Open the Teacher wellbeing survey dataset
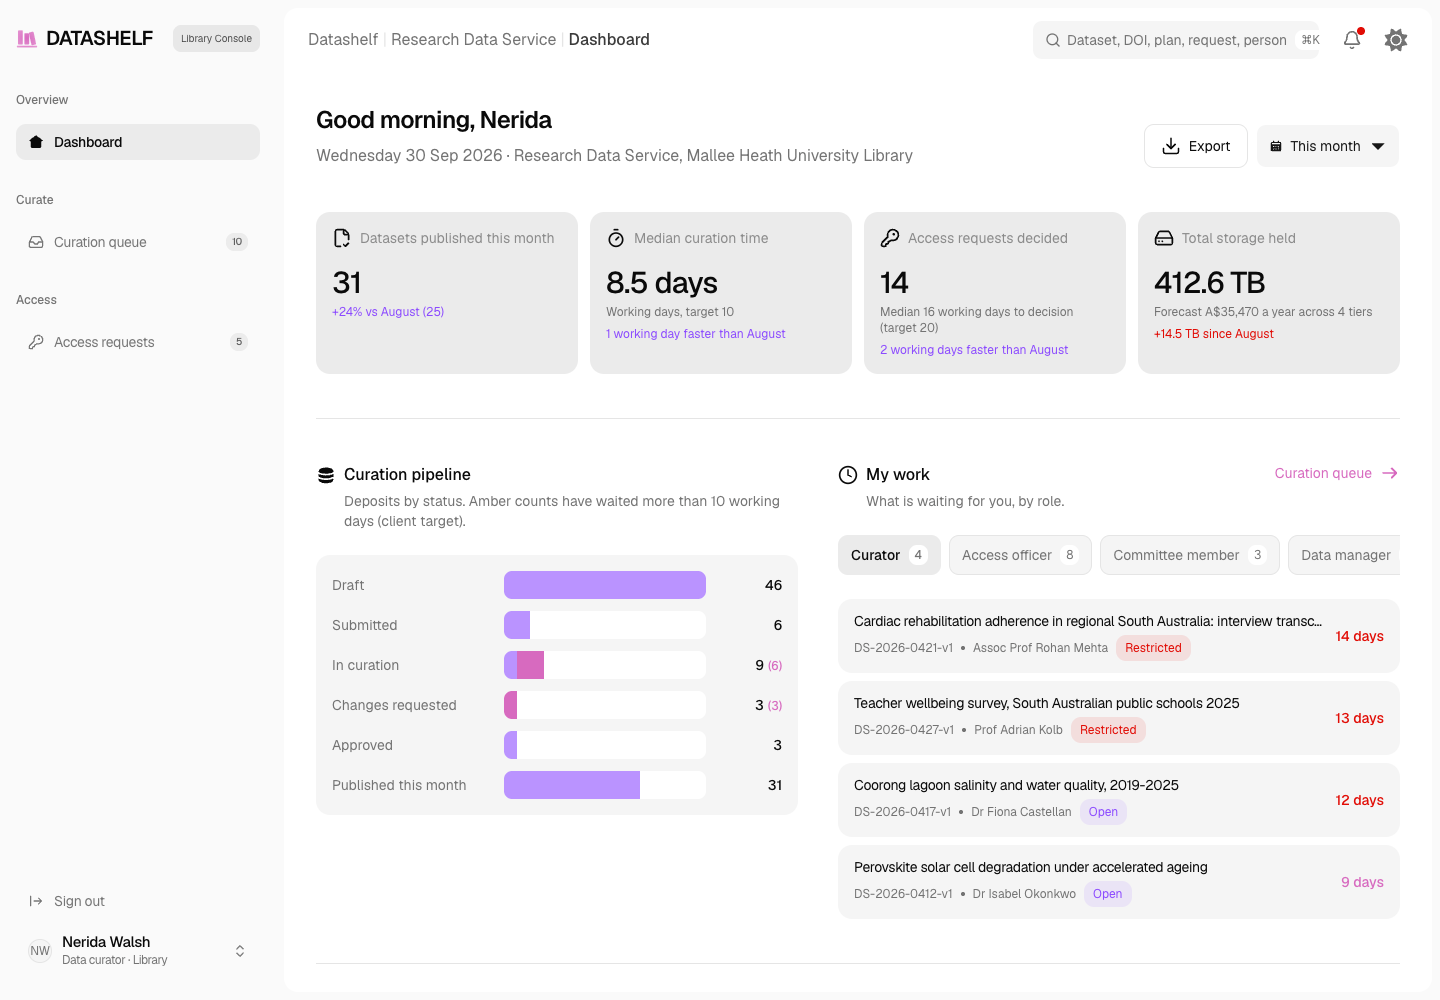This screenshot has width=1440, height=1000. 1119,718
